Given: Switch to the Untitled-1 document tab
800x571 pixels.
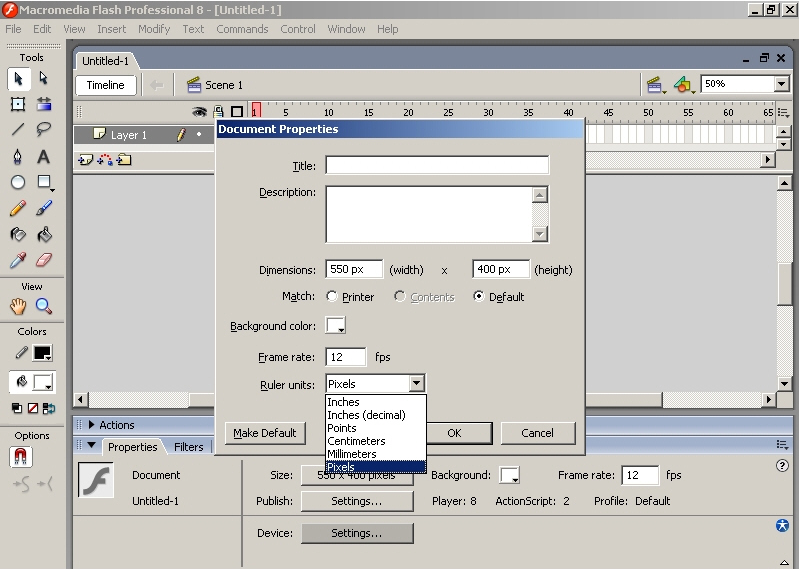Looking at the screenshot, I should click(106, 61).
